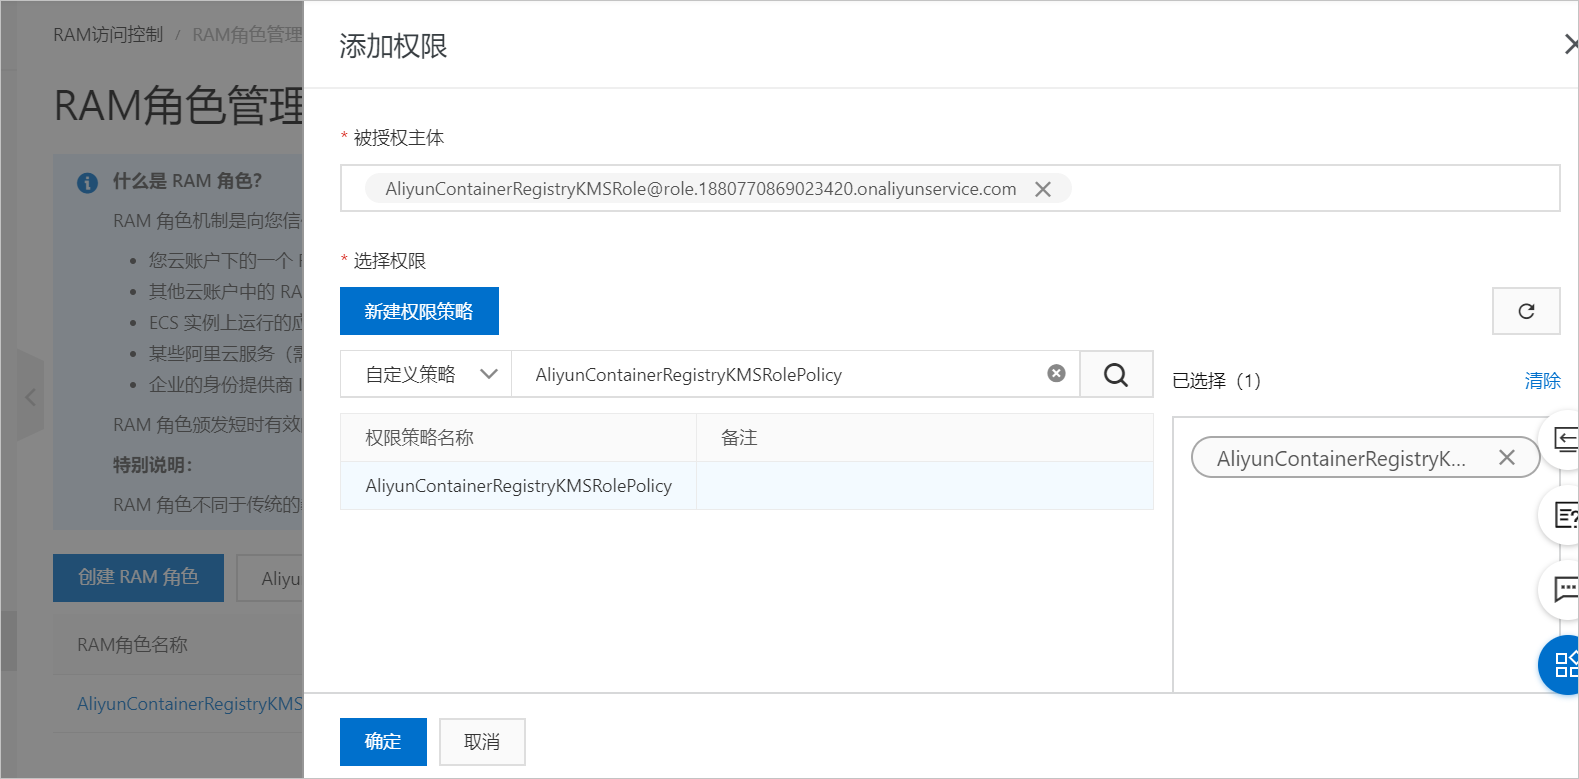The height and width of the screenshot is (779, 1579).
Task: Click the refresh policy list icon
Action: 1526,311
